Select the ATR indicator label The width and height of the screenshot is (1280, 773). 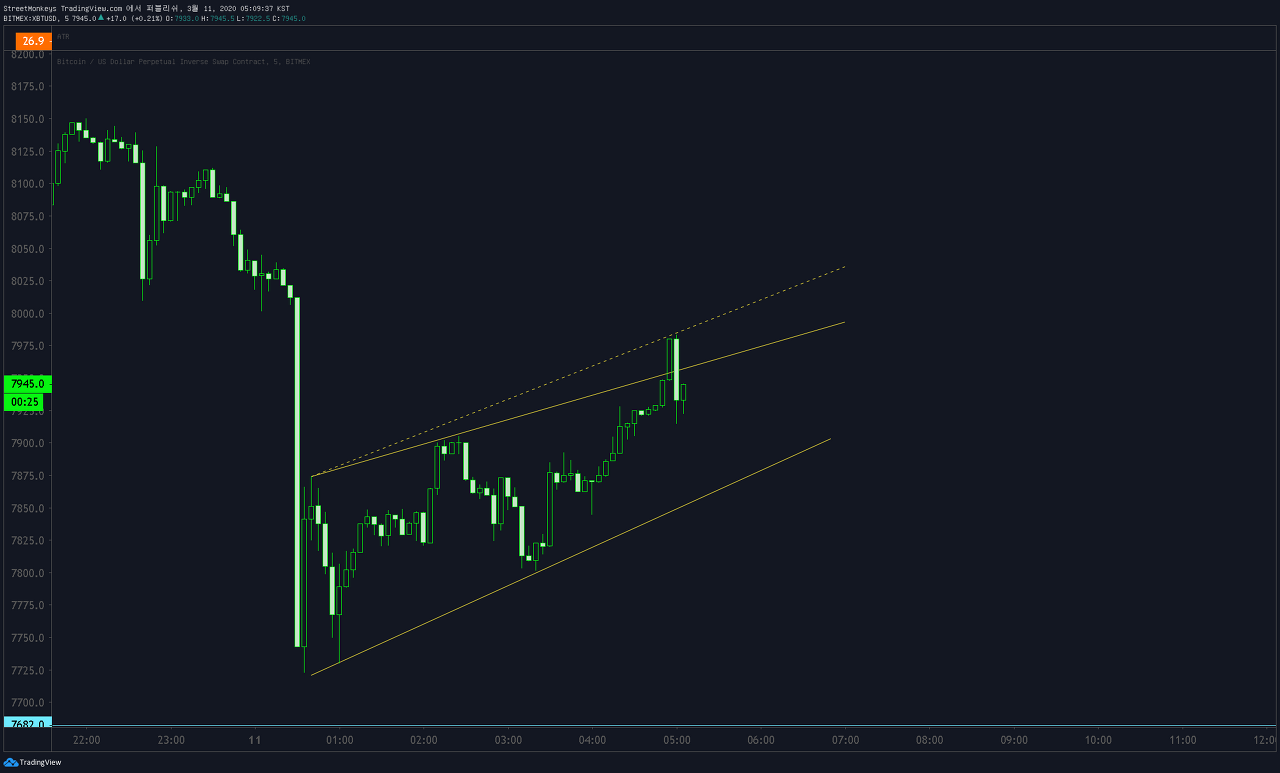pyautogui.click(x=63, y=36)
